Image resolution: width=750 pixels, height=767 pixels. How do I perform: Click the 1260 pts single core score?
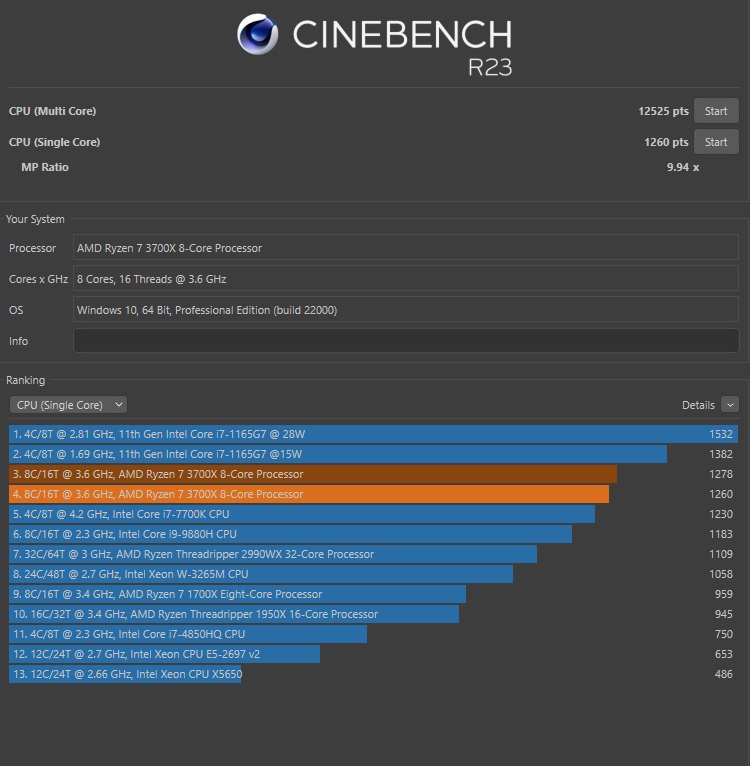point(666,142)
